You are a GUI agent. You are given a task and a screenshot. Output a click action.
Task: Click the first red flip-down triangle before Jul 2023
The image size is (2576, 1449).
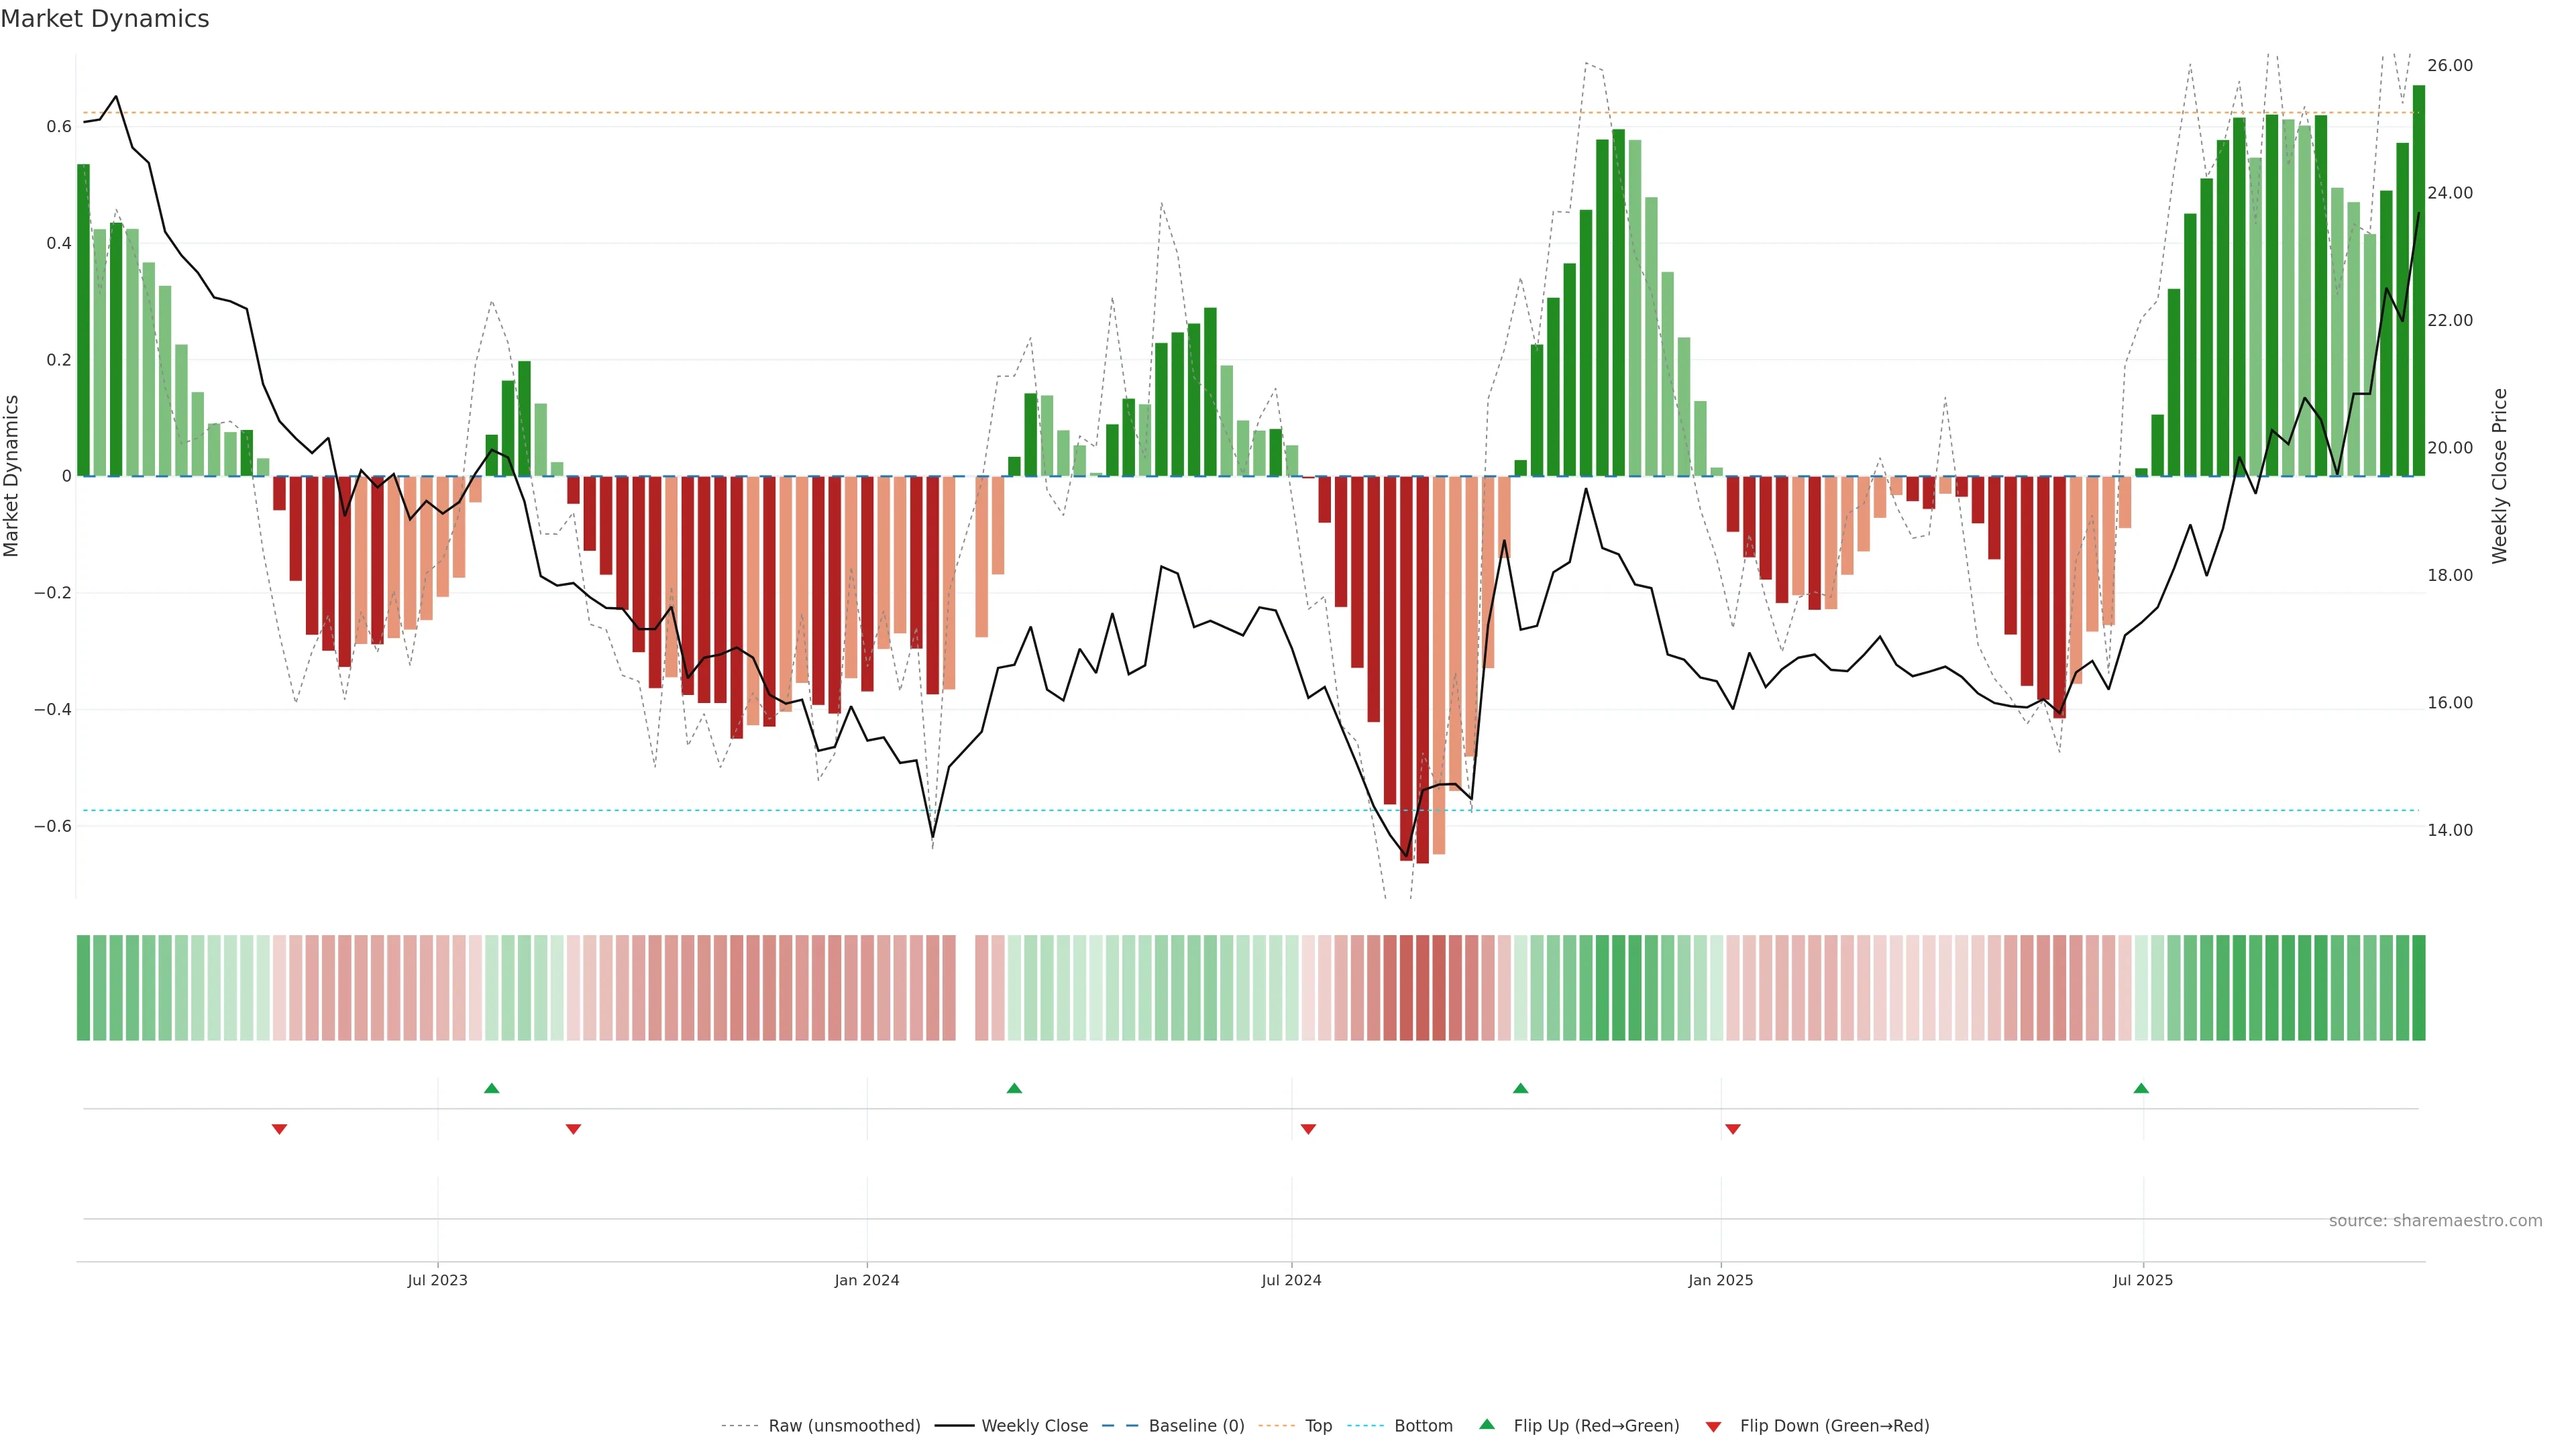coord(279,1129)
